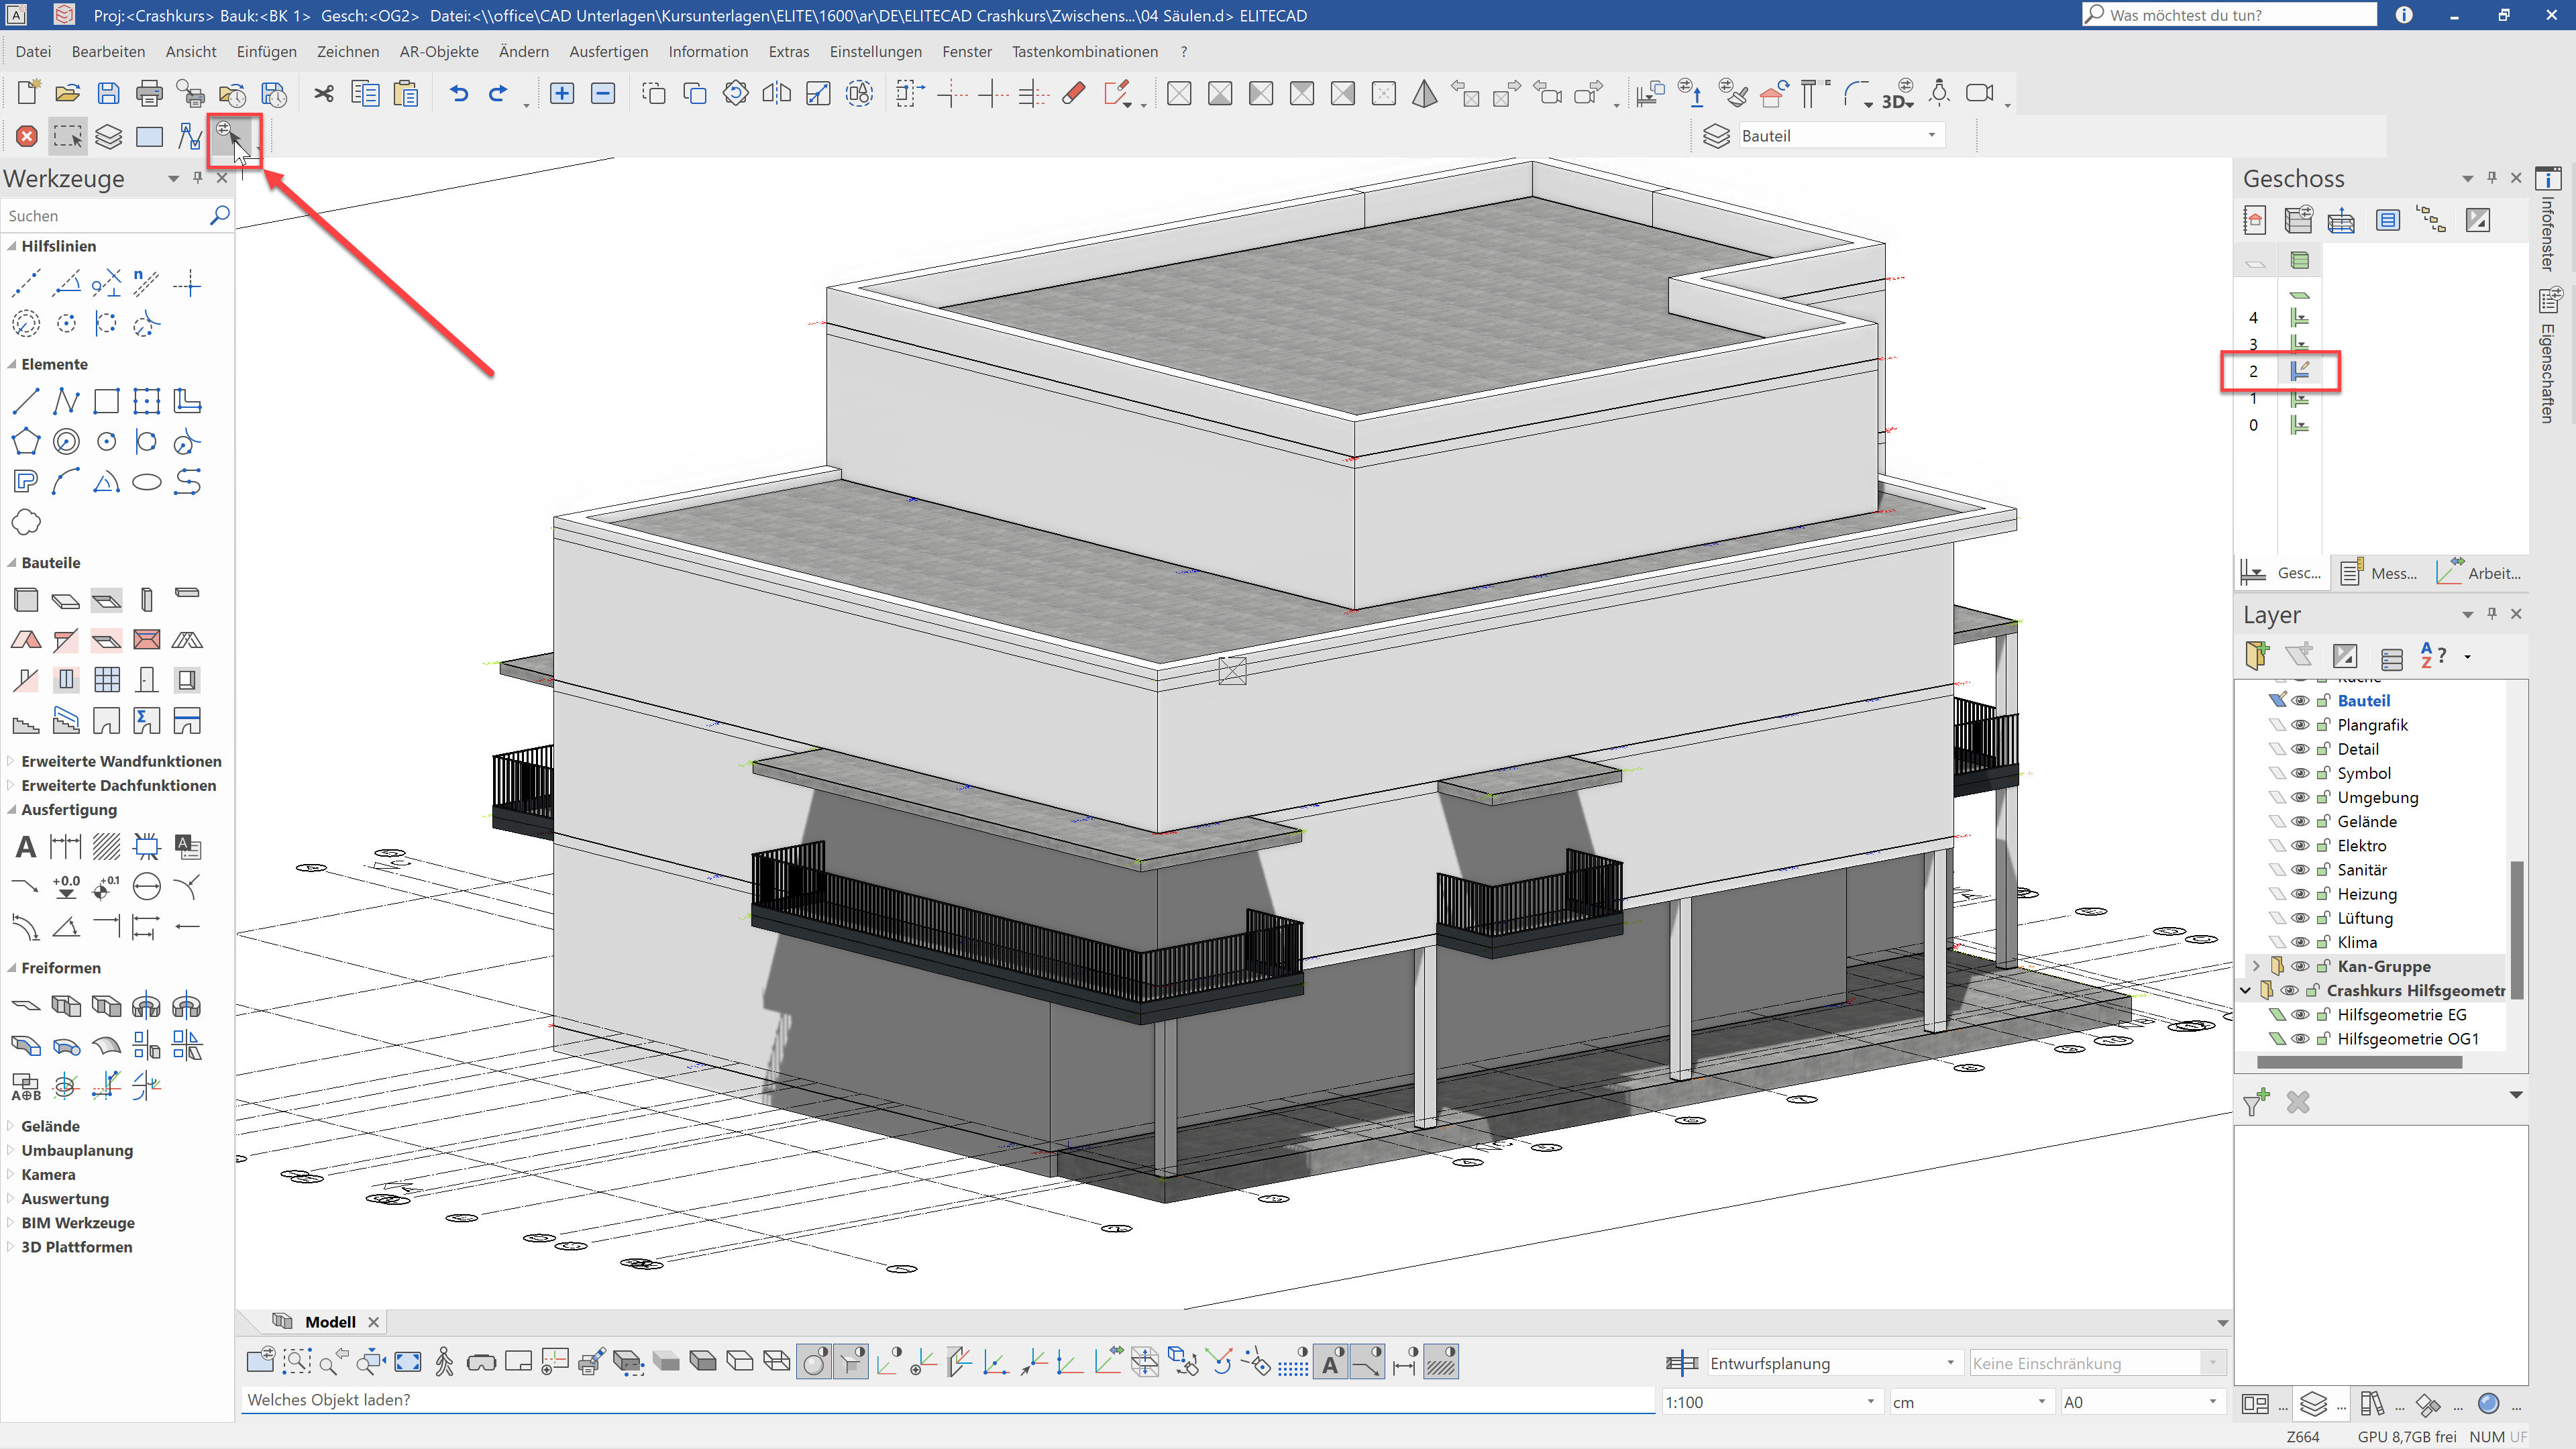This screenshot has width=2576, height=1449.
Task: Open file with the folder icon
Action: [67, 93]
